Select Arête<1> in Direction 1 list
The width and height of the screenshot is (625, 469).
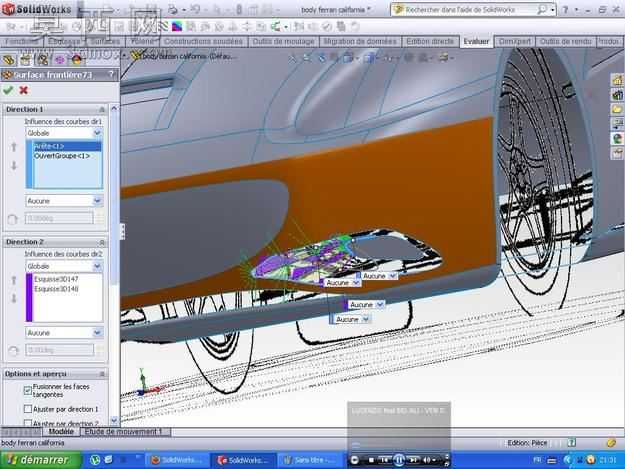(67, 146)
